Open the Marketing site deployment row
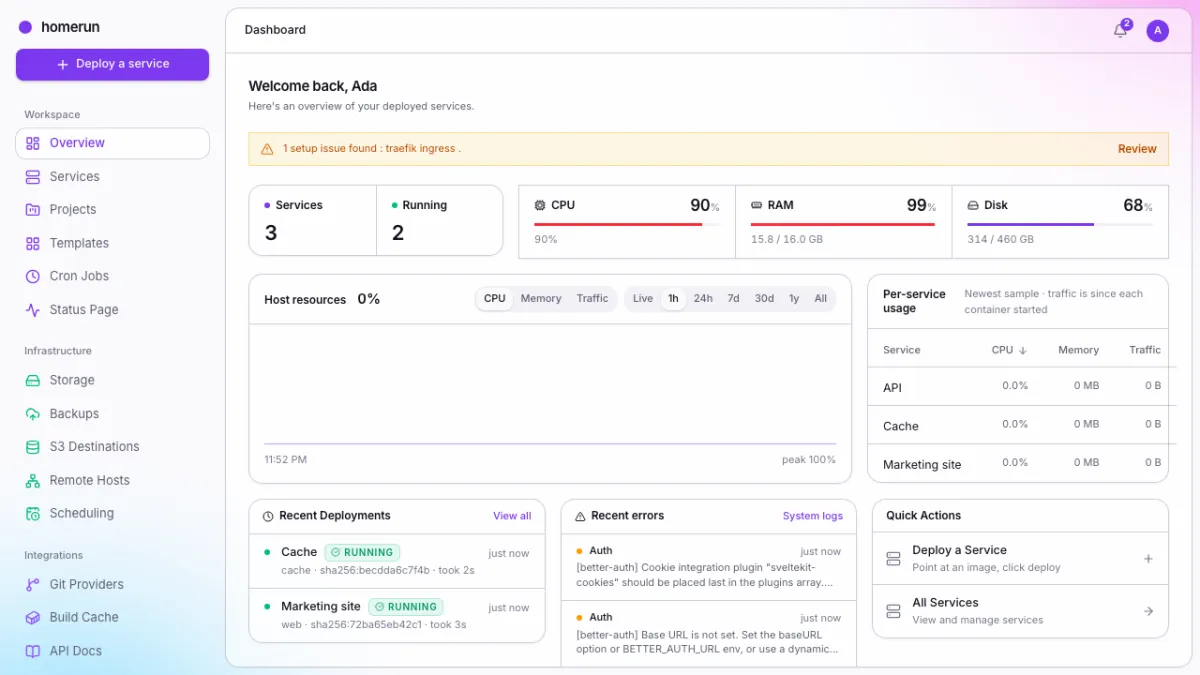 [397, 615]
